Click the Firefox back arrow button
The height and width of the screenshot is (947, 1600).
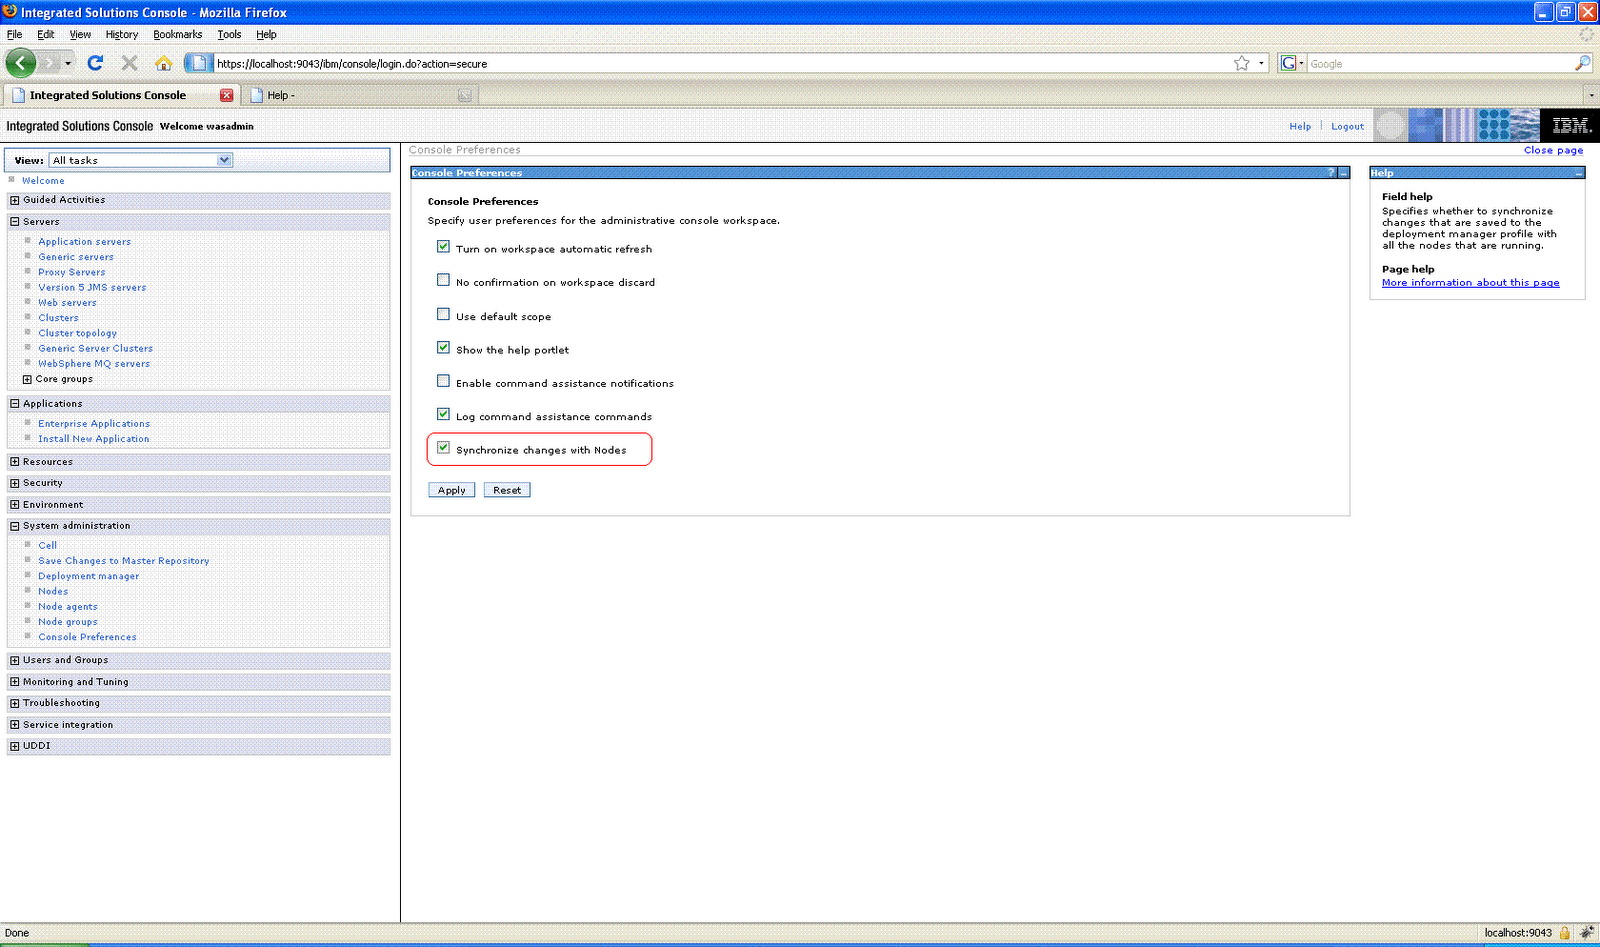click(x=20, y=63)
